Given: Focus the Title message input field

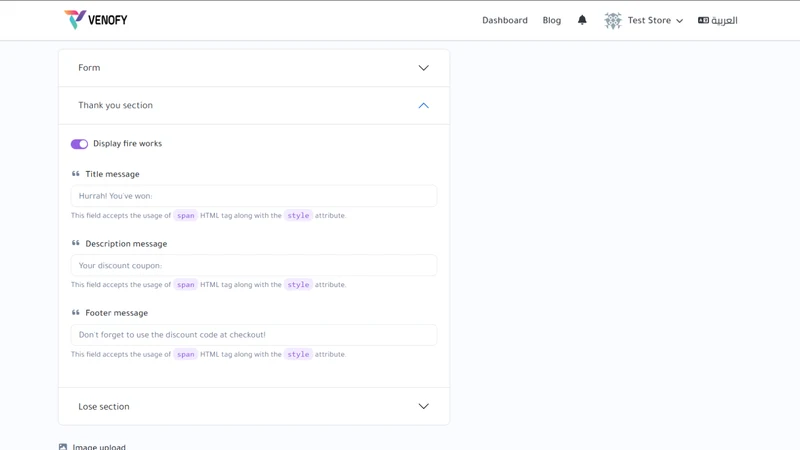Looking at the screenshot, I should 254,196.
